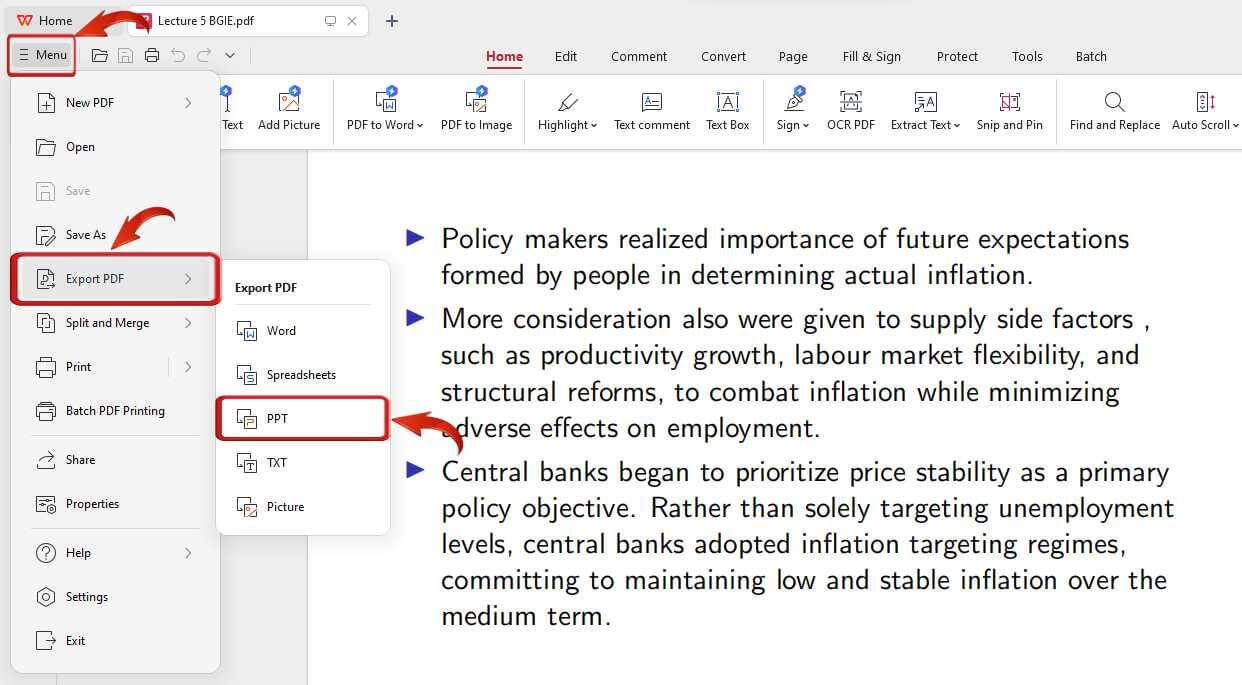Open Properties from the menu

115,503
